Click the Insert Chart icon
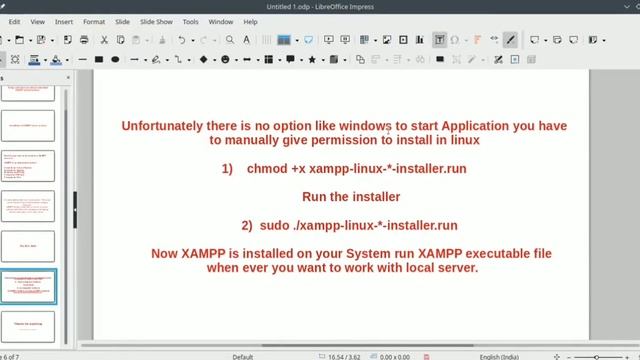This screenshot has width=640, height=360. (420, 40)
